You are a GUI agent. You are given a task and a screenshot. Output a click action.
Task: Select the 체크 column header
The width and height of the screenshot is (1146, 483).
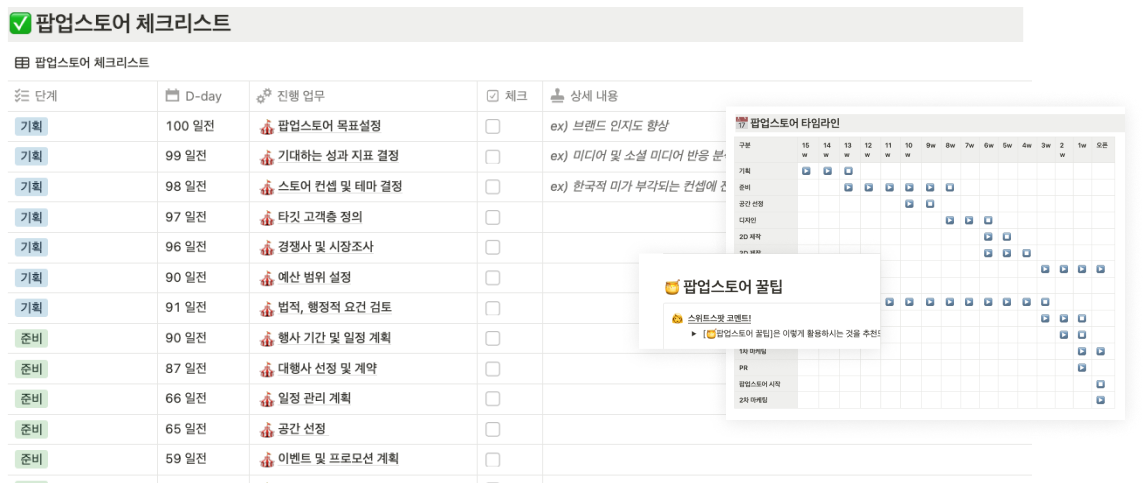pyautogui.click(x=510, y=96)
